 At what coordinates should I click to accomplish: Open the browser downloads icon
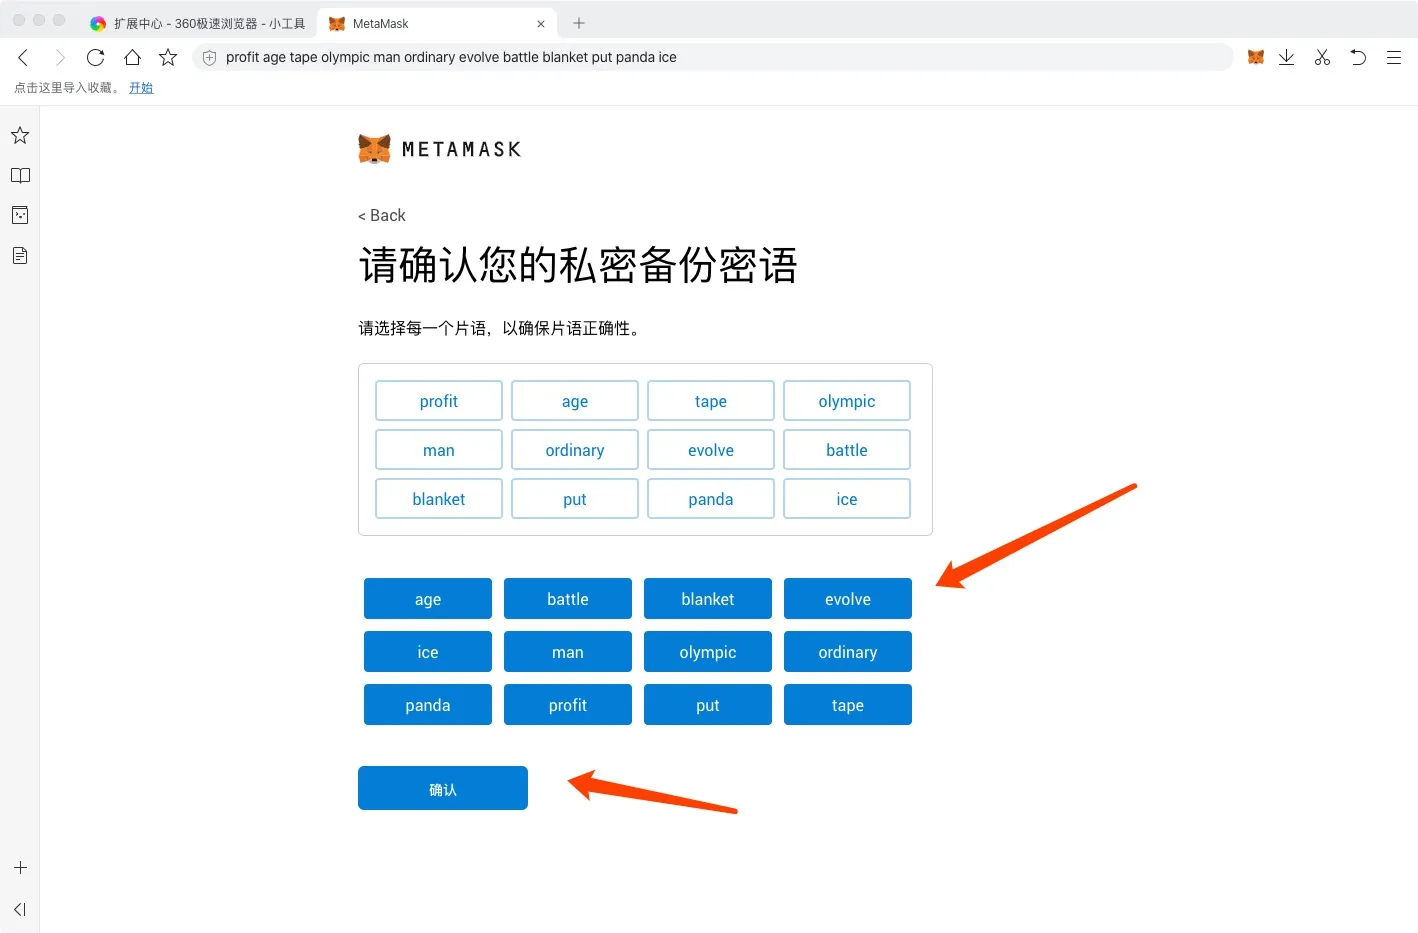point(1287,57)
